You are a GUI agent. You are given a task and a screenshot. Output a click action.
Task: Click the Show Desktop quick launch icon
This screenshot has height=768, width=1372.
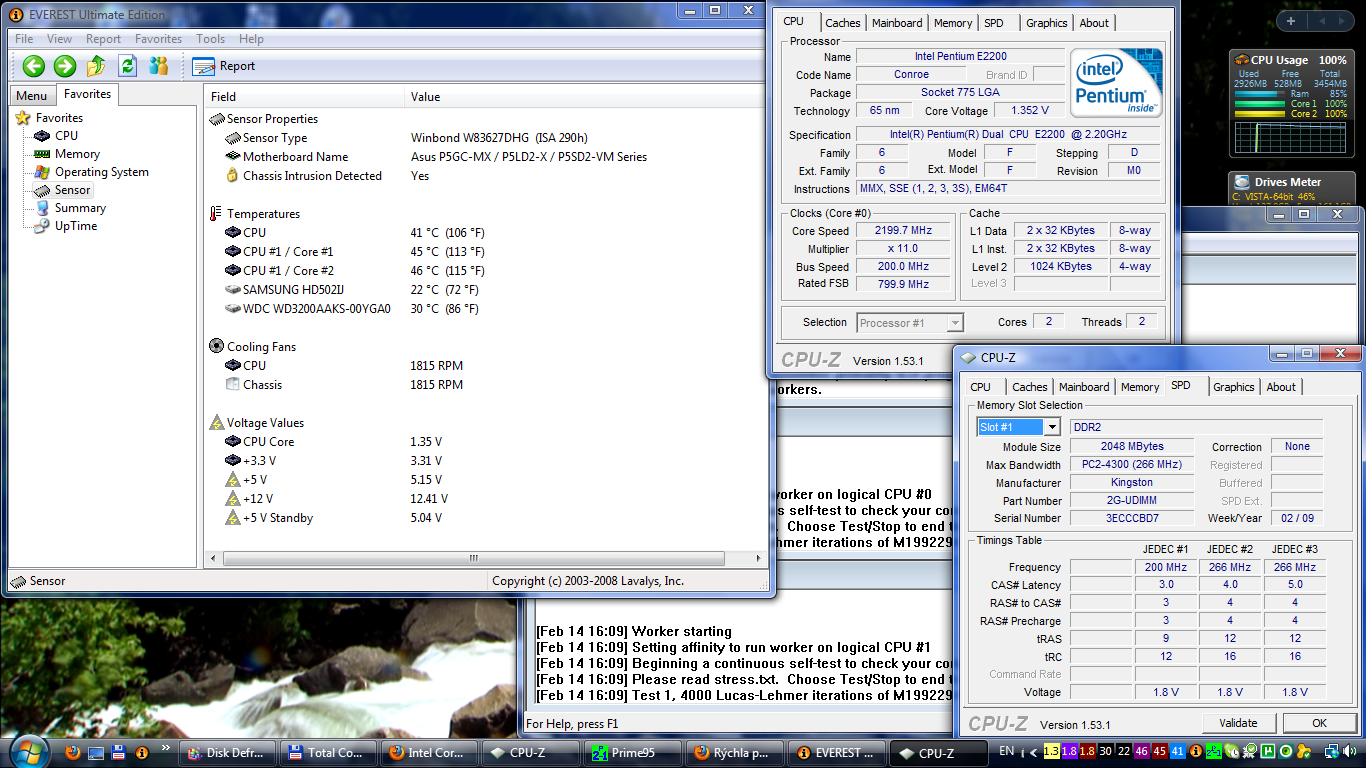pyautogui.click(x=96, y=752)
